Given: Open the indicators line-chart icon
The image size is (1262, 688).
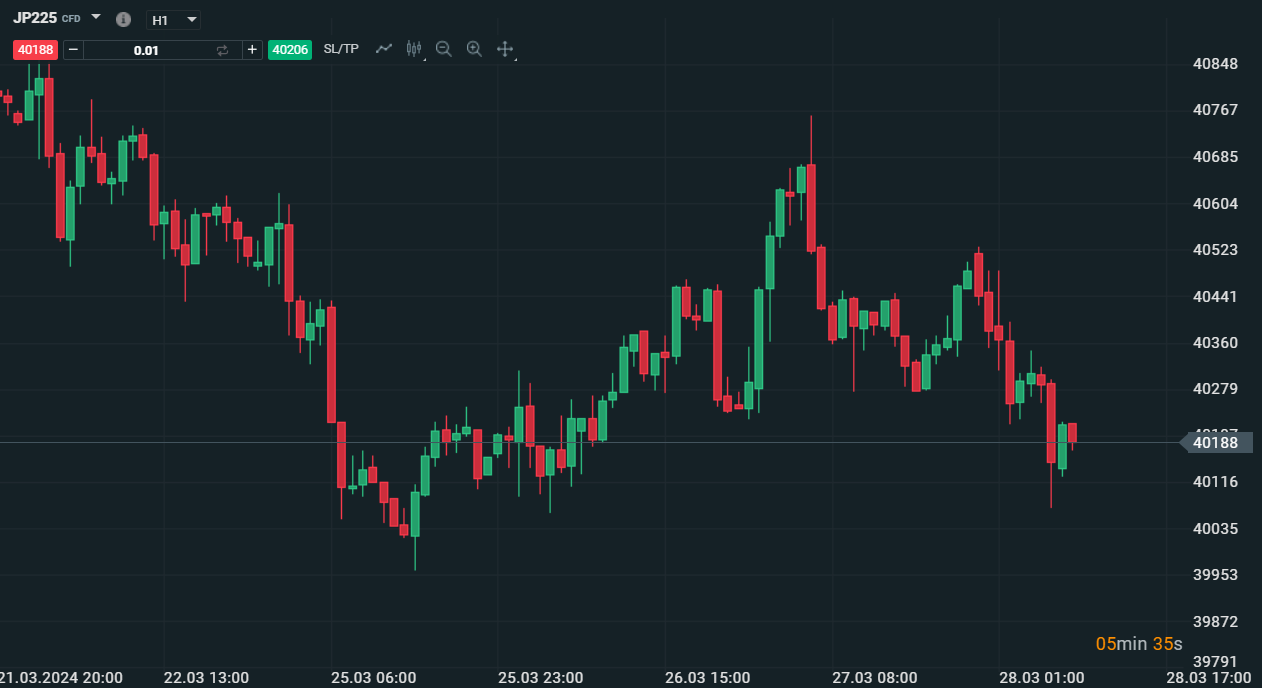Looking at the screenshot, I should (383, 48).
